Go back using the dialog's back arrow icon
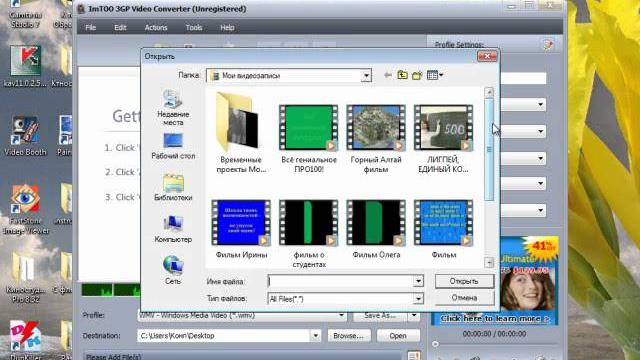 [388, 76]
